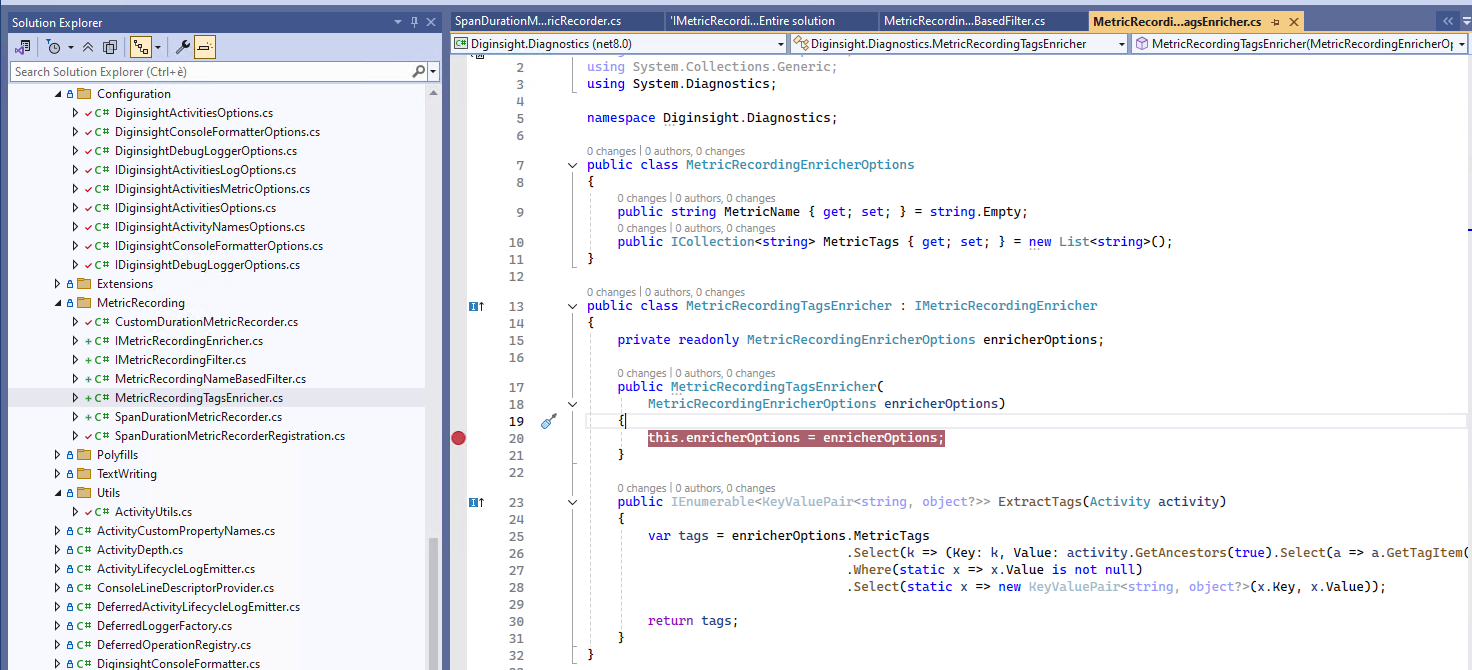Switch to the MetricRecordin...BasedFilter.cs tab
This screenshot has height=670, width=1472.
pyautogui.click(x=964, y=21)
